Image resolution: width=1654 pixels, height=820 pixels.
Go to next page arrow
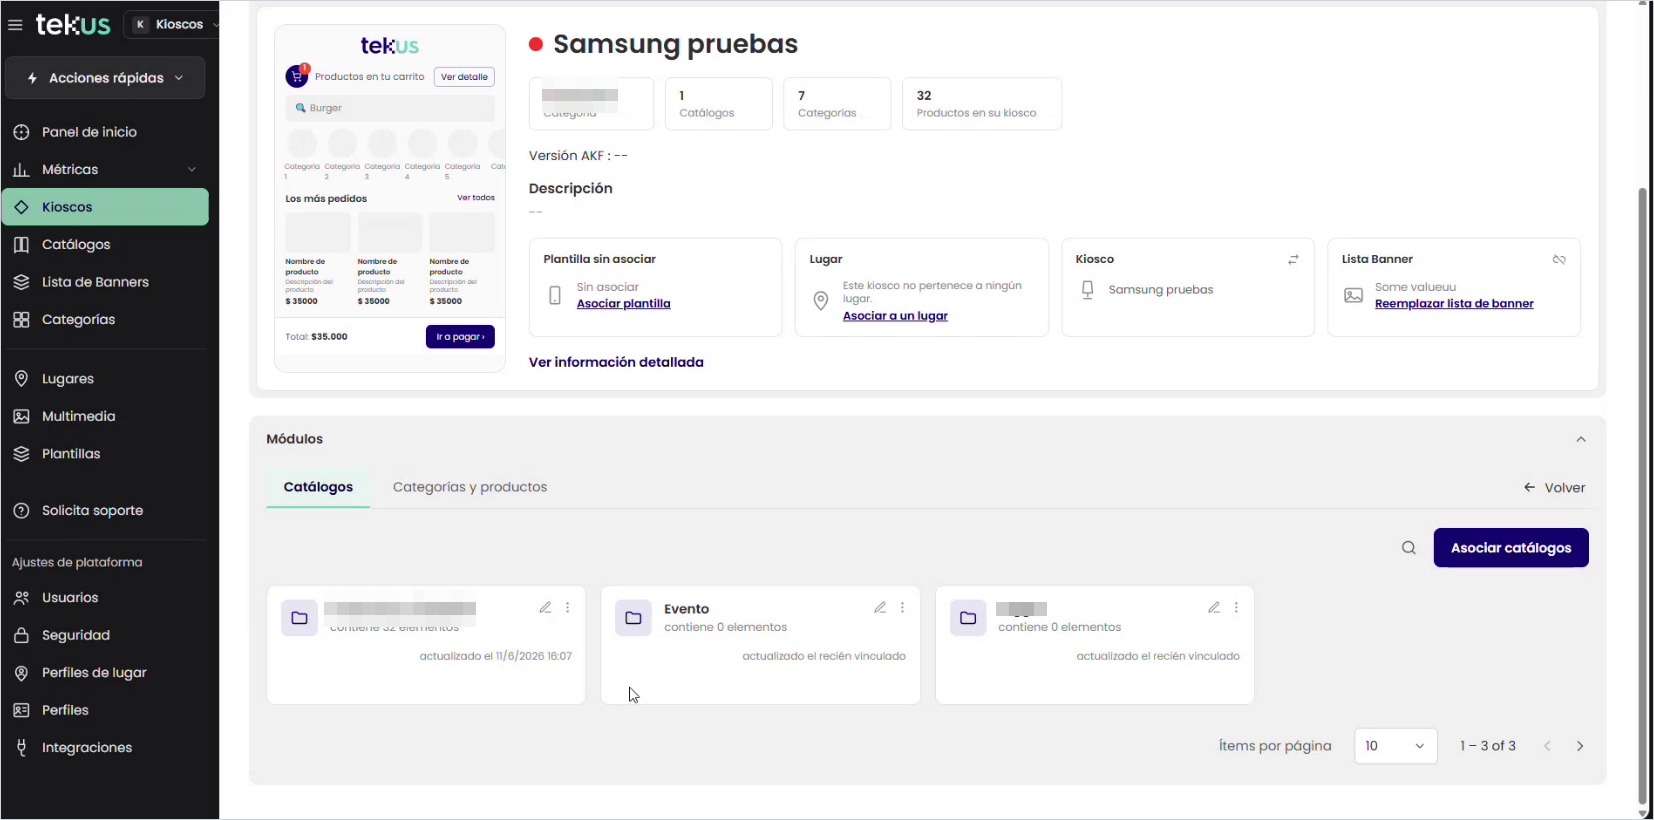pyautogui.click(x=1580, y=746)
